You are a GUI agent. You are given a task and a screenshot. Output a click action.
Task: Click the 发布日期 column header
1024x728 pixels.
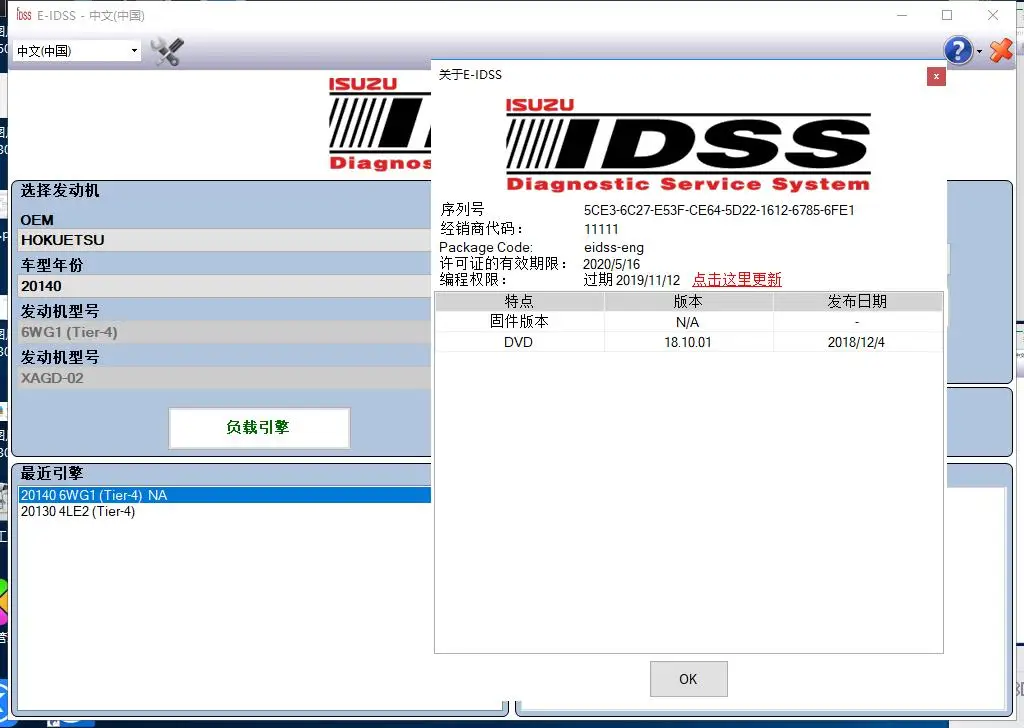(857, 301)
